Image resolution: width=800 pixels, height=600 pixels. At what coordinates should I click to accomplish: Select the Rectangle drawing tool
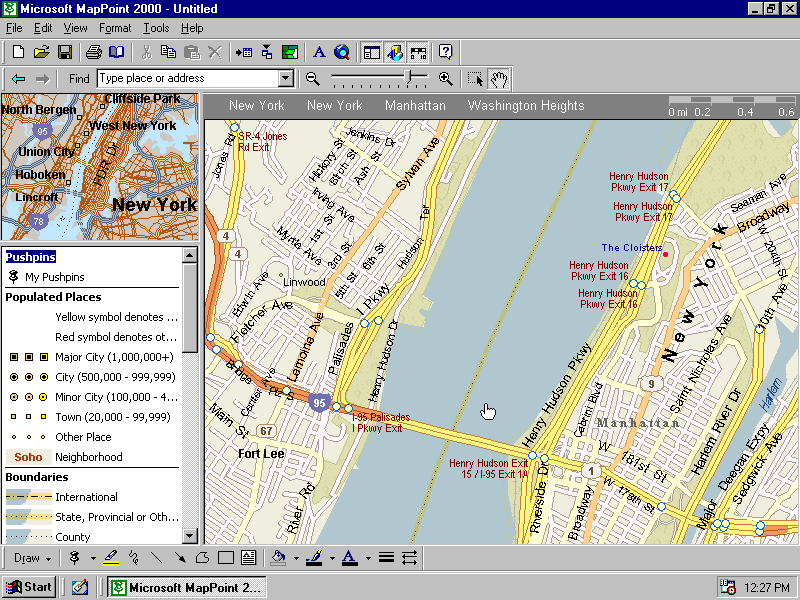pyautogui.click(x=226, y=558)
